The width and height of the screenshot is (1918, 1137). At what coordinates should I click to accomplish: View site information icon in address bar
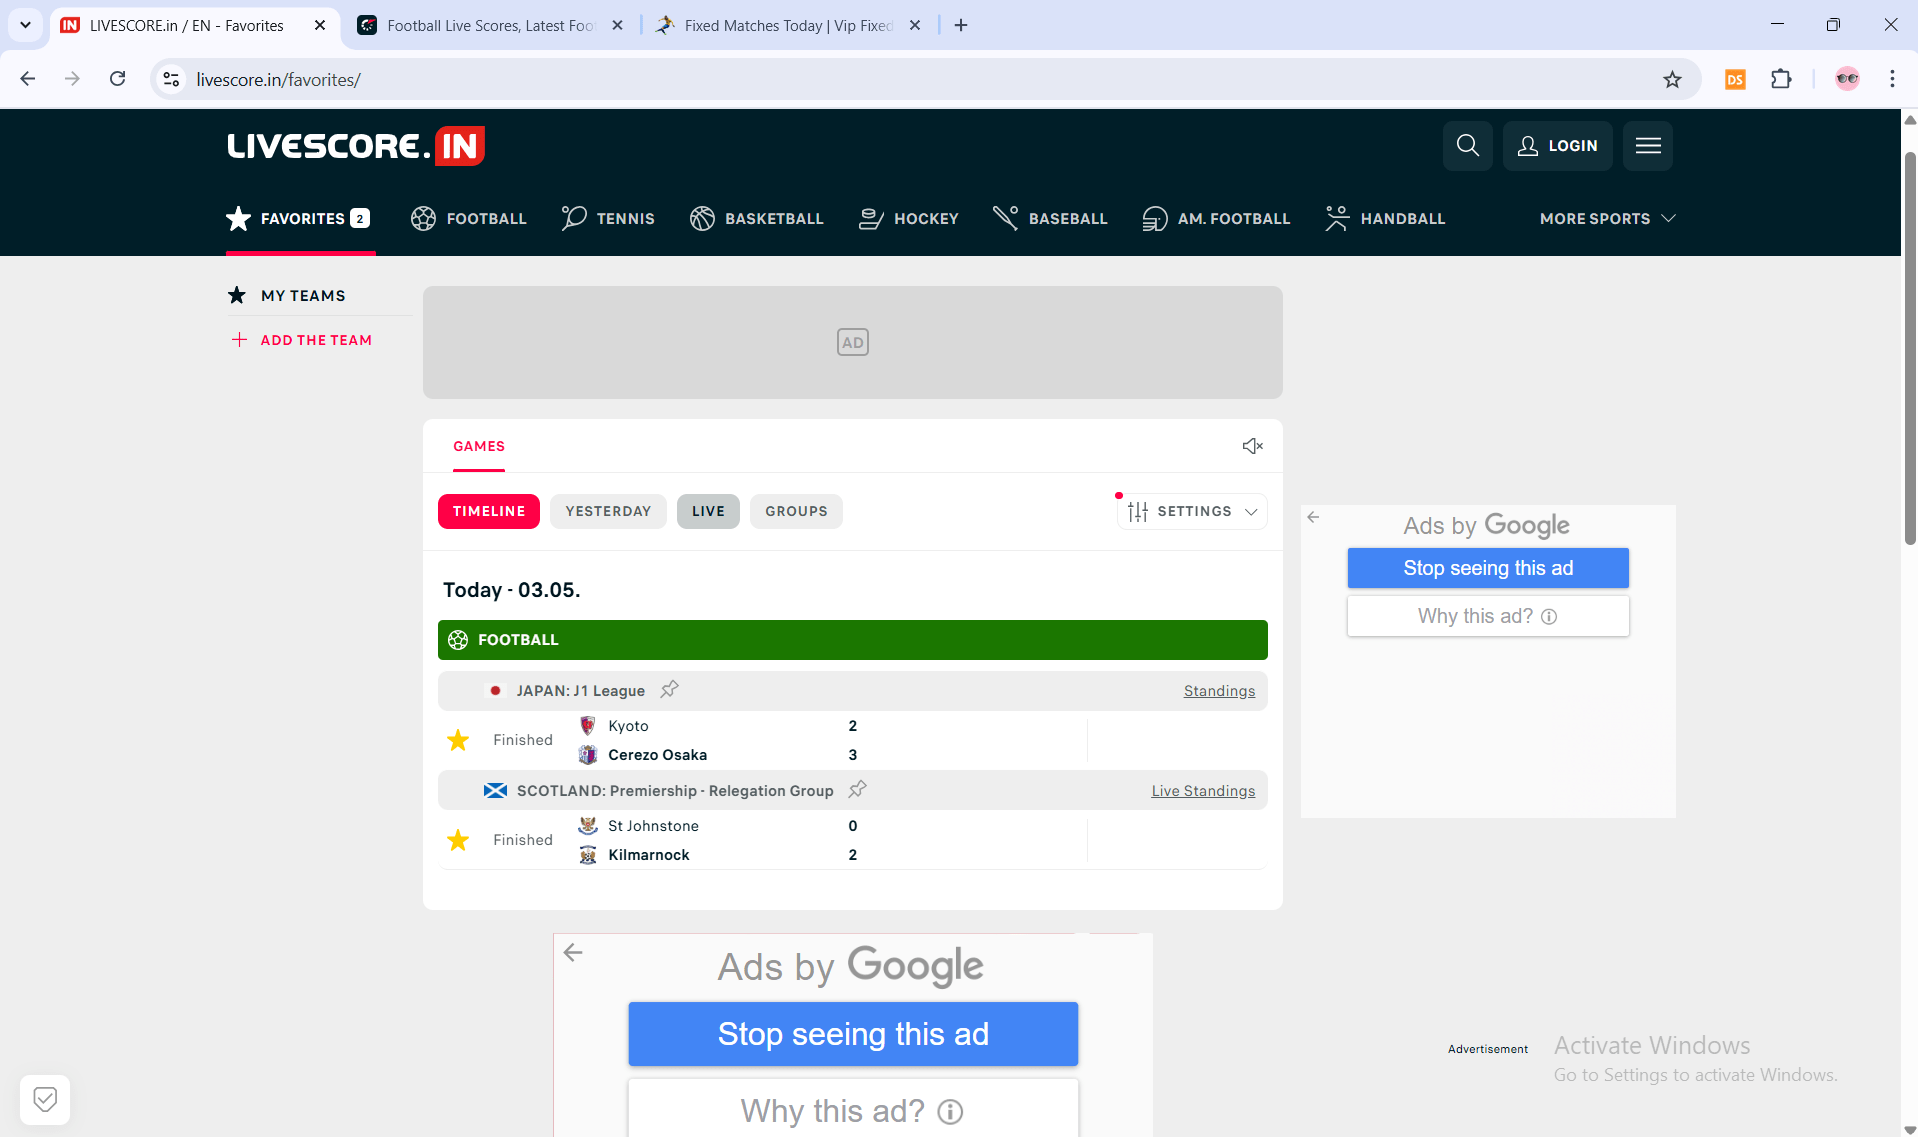point(172,79)
